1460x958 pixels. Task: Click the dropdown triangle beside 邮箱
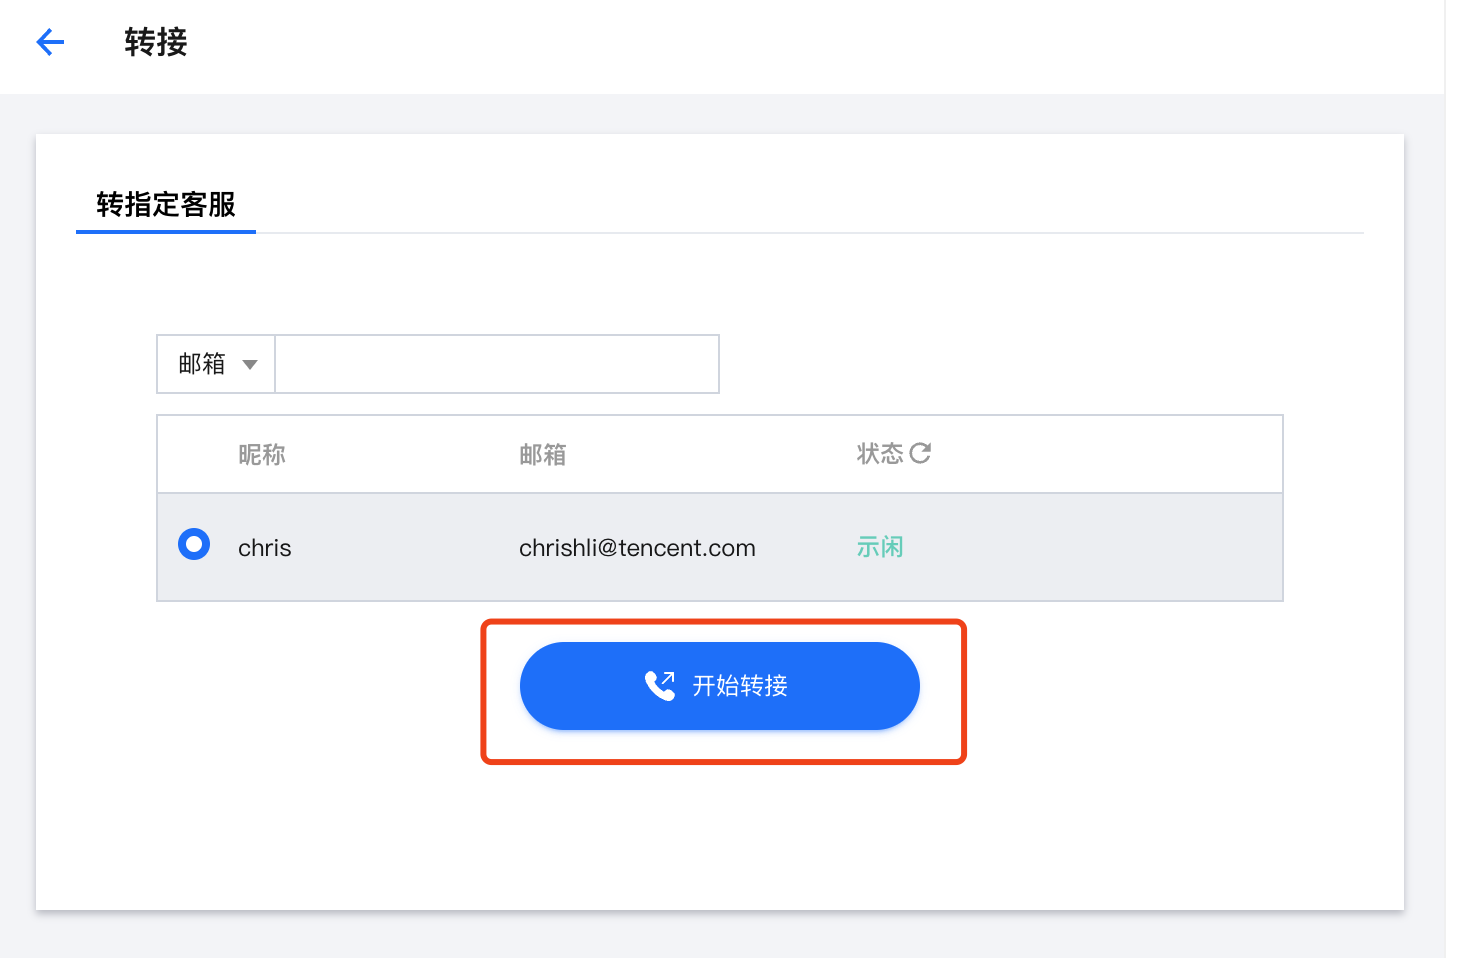(250, 365)
